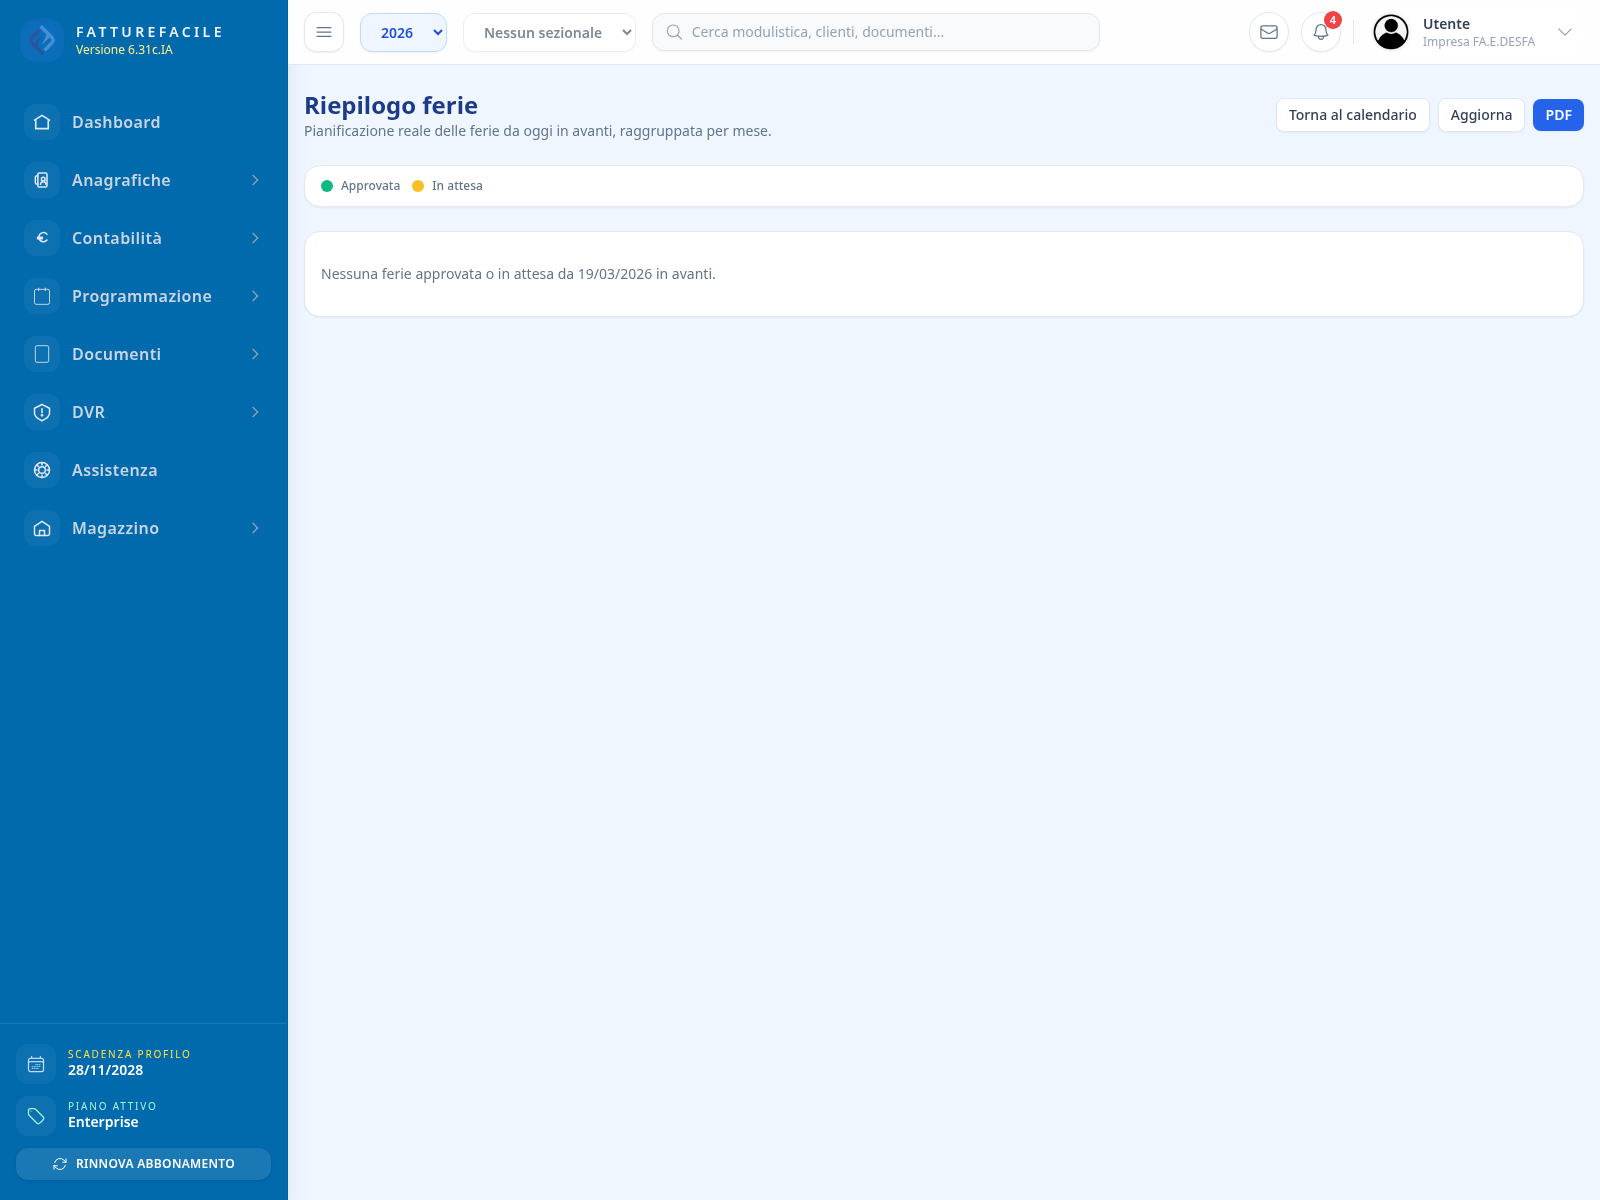Click Rinnova Abbonamento button
1600x1200 pixels.
pos(143,1164)
